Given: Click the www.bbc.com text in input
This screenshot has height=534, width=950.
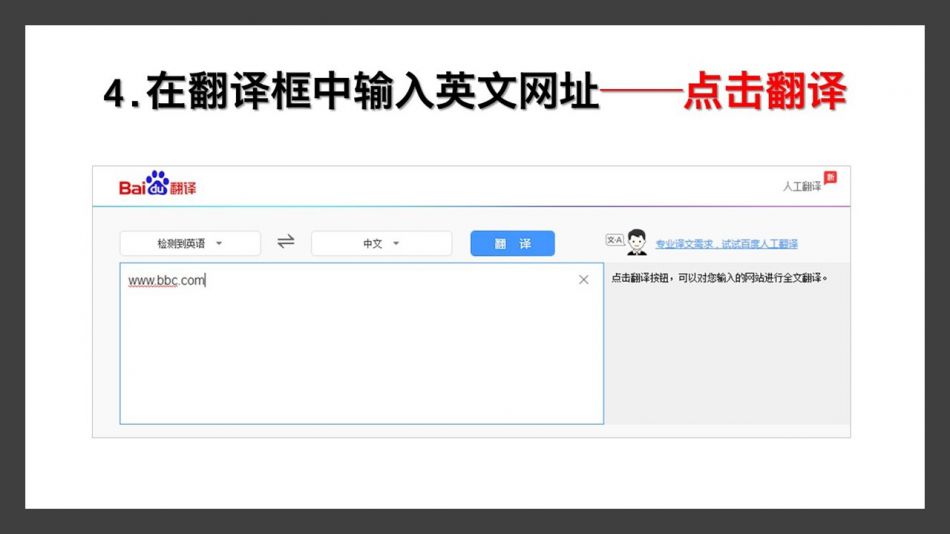Looking at the screenshot, I should coord(166,281).
